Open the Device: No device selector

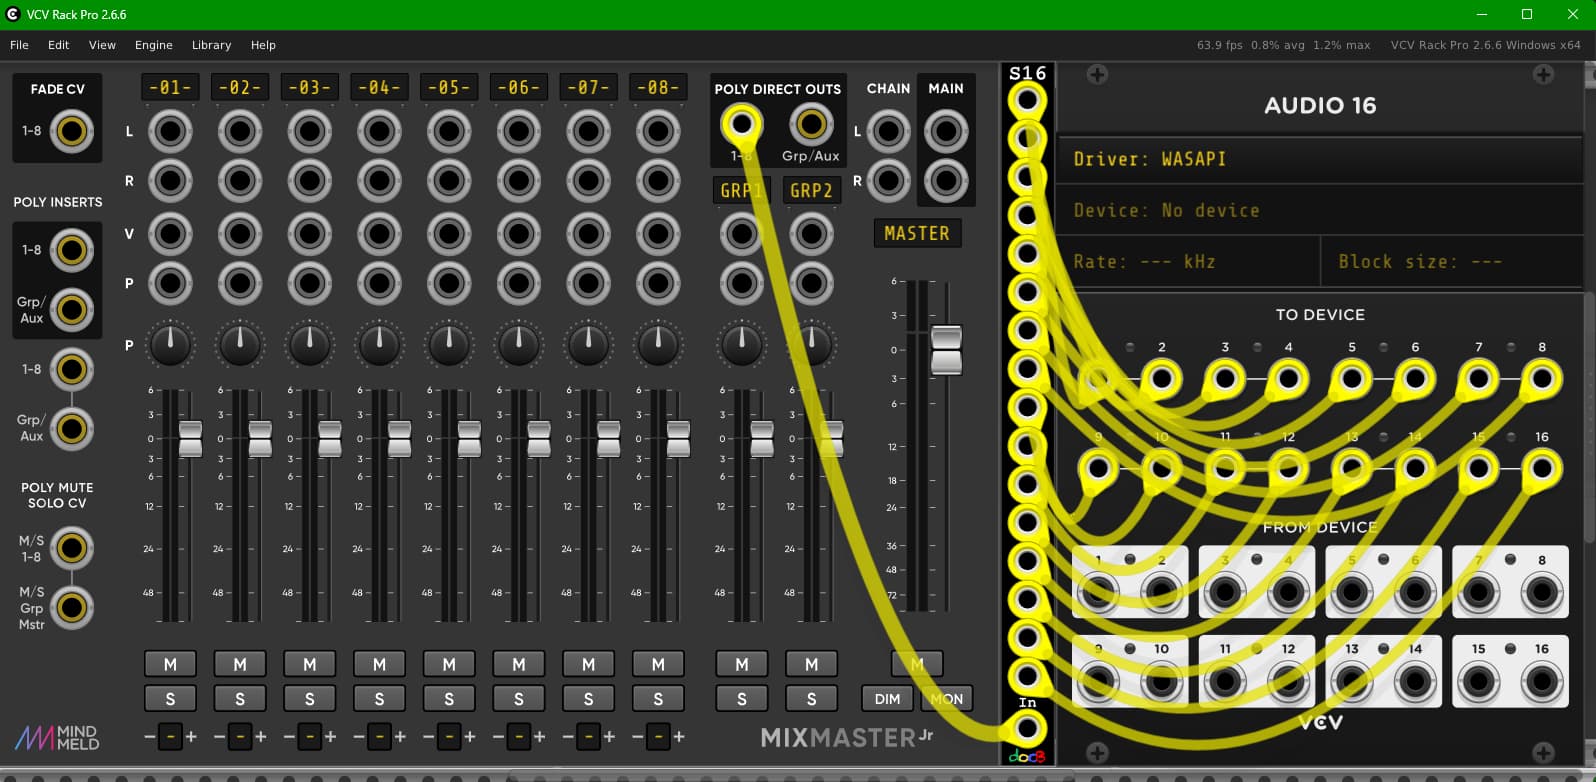pyautogui.click(x=1320, y=210)
